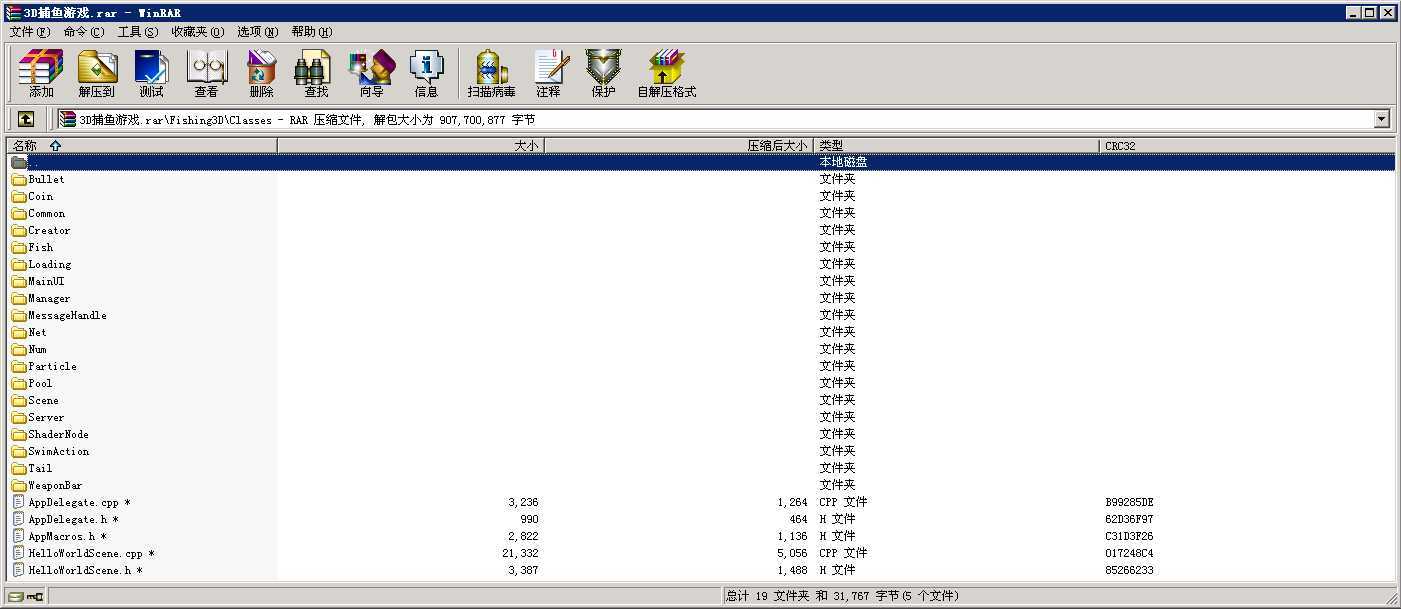Launch the 向导 (Wizard) toolbar icon
Image resolution: width=1401 pixels, height=609 pixels.
(x=371, y=74)
